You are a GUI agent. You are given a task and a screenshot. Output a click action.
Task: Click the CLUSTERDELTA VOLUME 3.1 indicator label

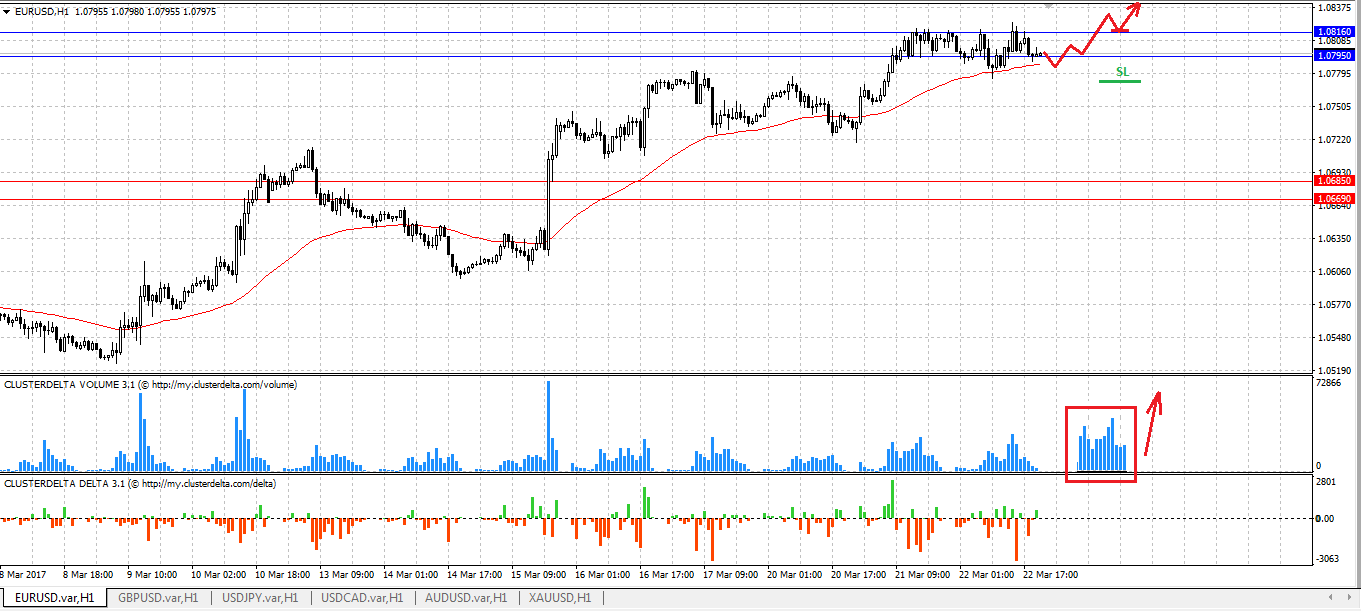(x=150, y=384)
